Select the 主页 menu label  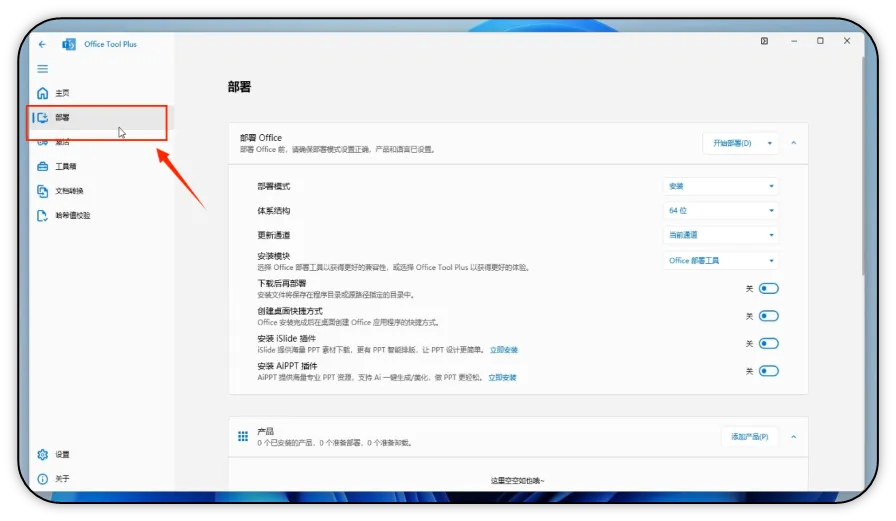click(x=62, y=93)
